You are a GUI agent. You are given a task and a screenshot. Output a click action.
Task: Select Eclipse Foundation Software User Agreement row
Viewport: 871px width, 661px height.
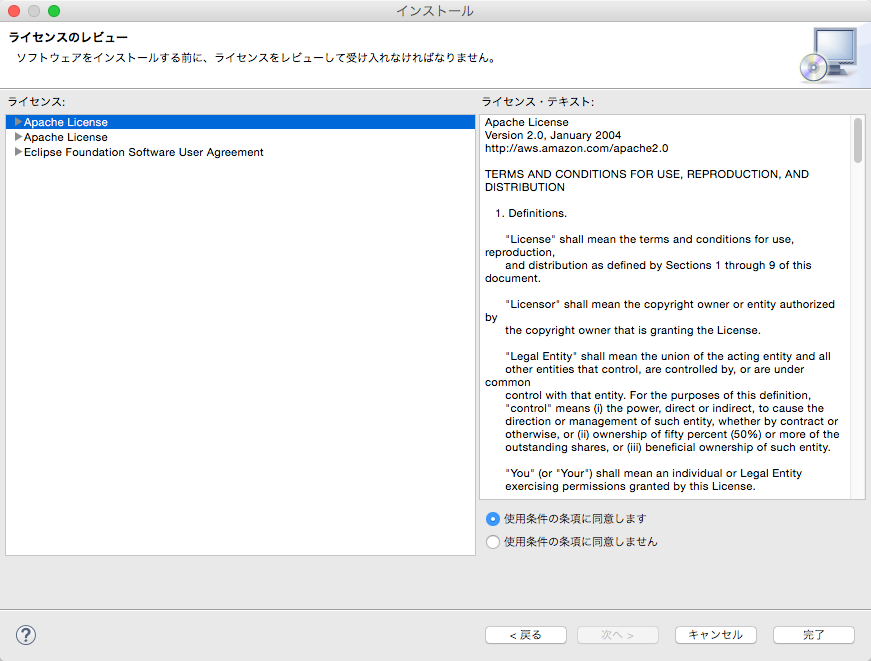coord(241,152)
